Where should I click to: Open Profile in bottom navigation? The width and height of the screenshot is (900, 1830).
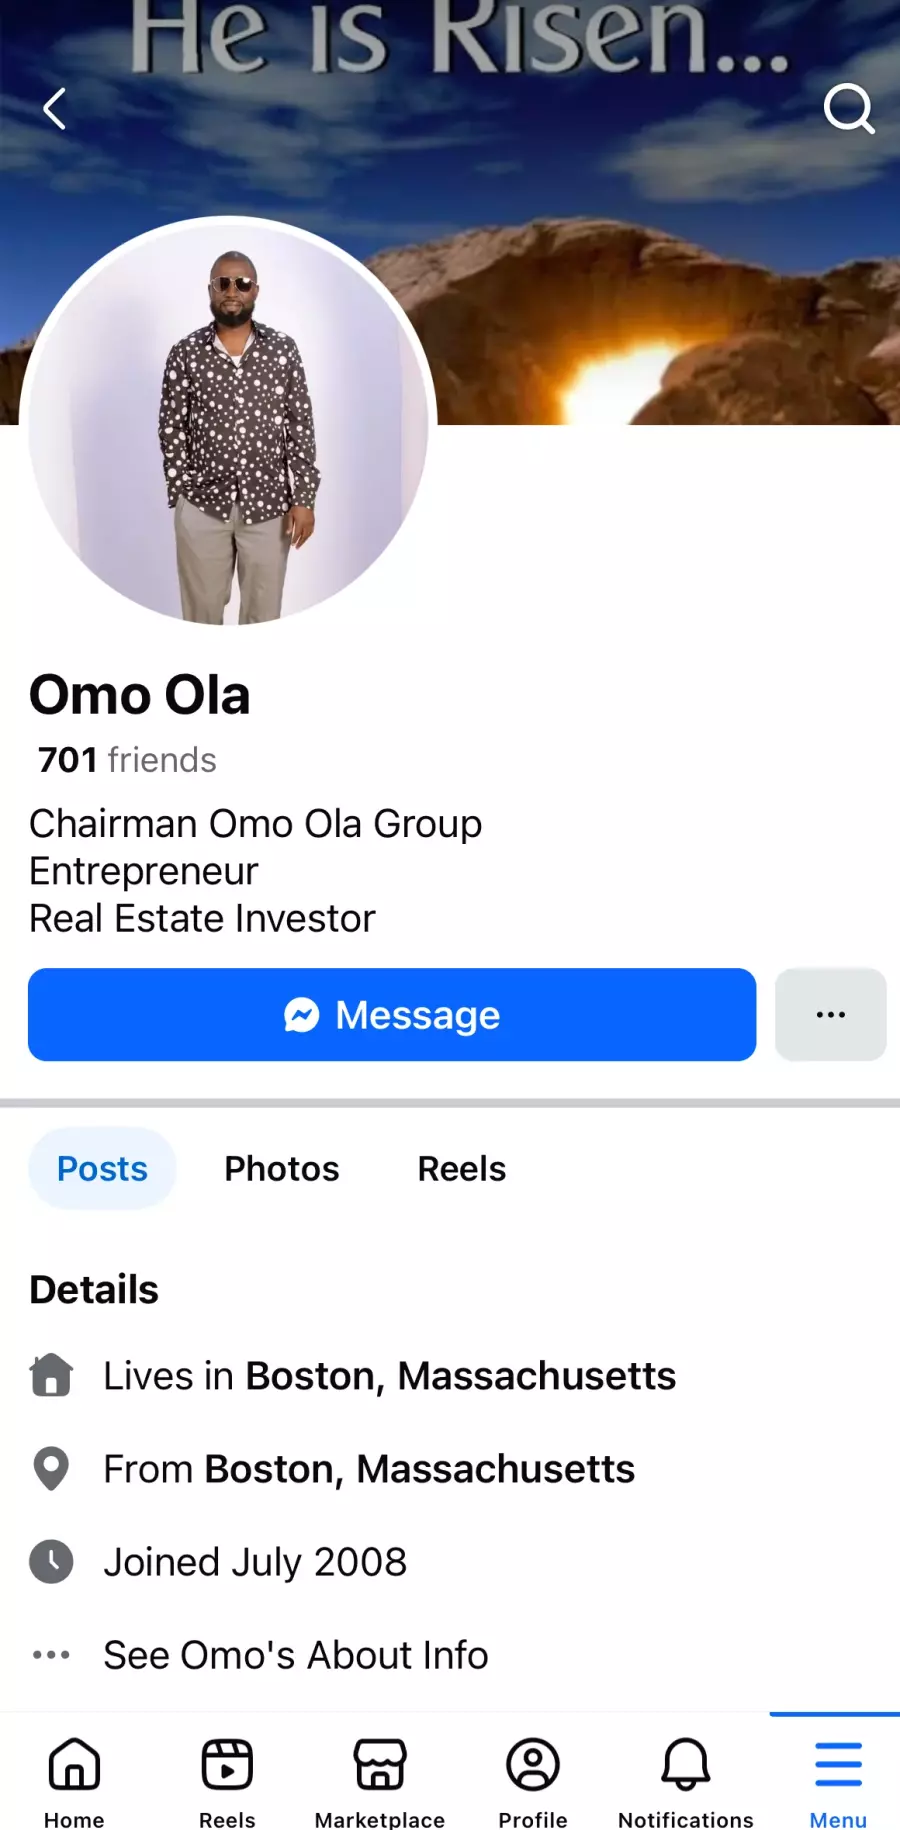533,1781
